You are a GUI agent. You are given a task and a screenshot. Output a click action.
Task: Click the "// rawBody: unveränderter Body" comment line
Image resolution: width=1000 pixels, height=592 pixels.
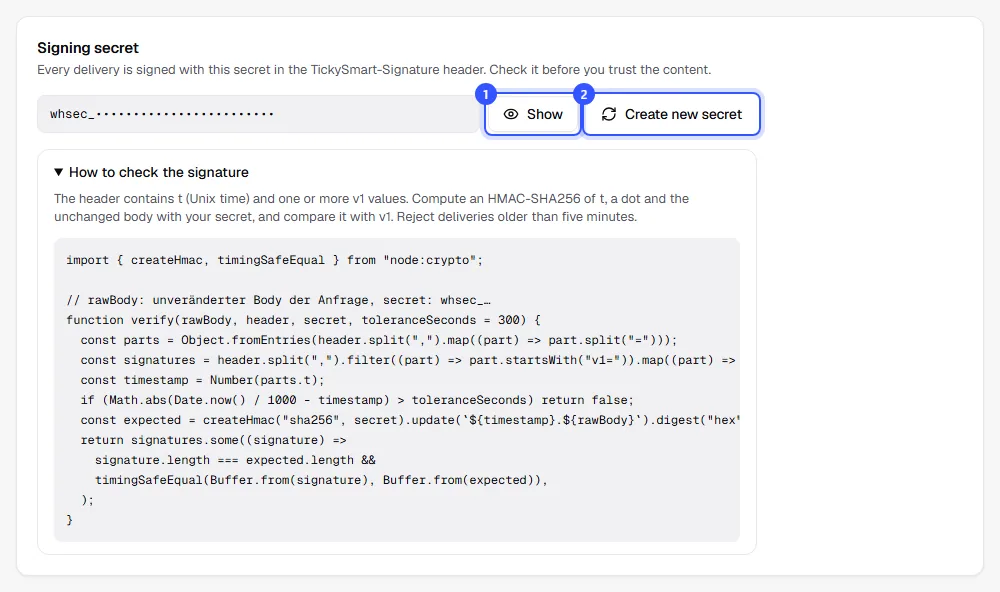[279, 300]
